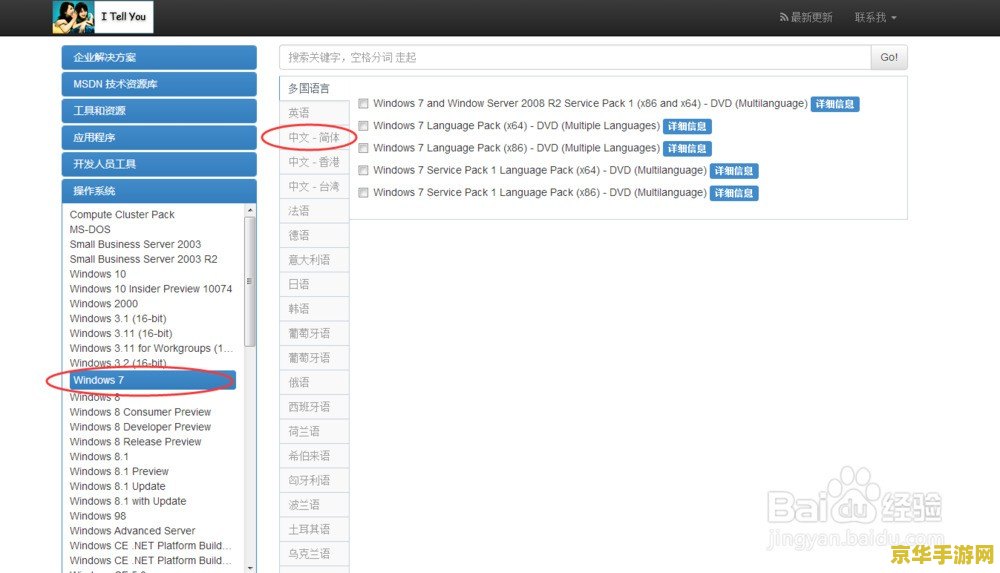Open 详细信息 for SP1 Language Pack (x64)
This screenshot has height=573, width=1000.
(x=733, y=171)
